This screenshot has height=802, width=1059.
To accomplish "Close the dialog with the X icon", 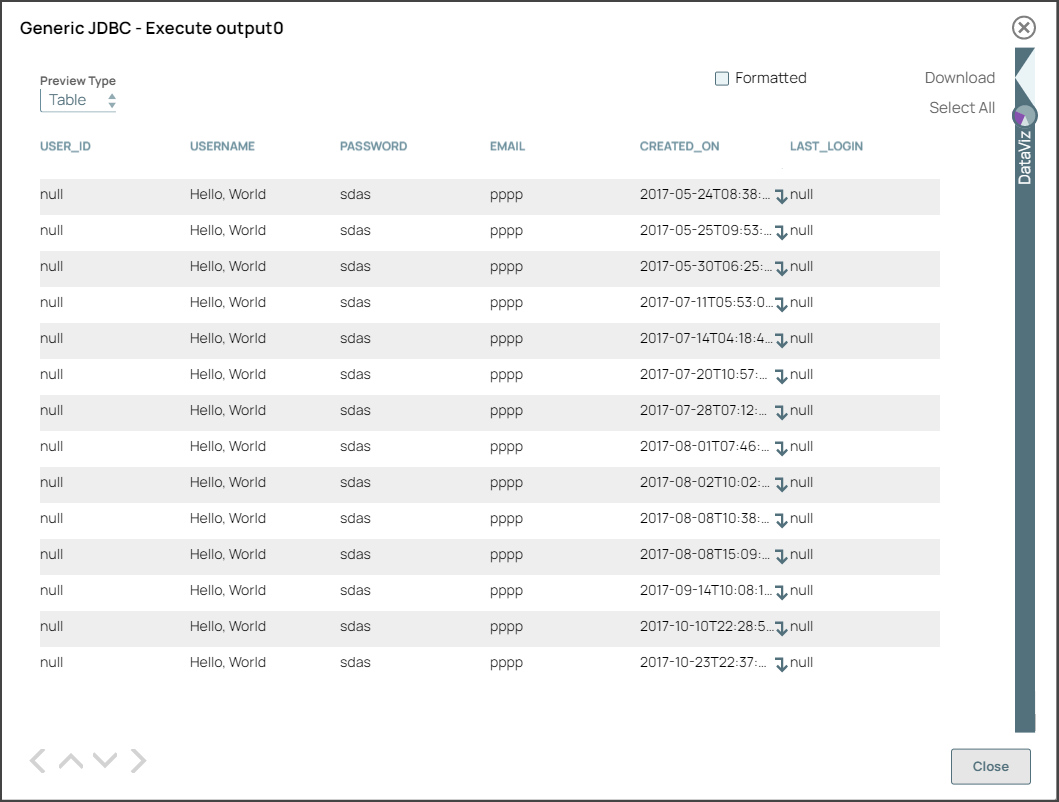I will click(x=1023, y=27).
